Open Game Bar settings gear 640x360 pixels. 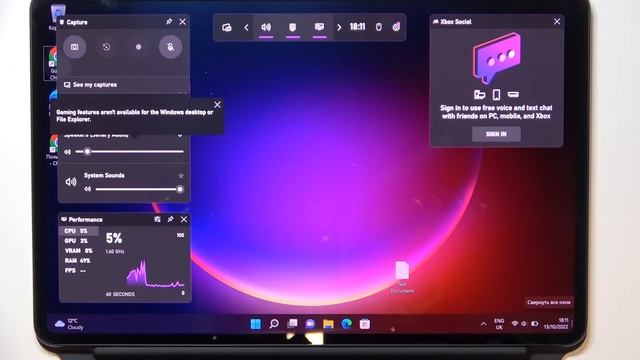396,27
